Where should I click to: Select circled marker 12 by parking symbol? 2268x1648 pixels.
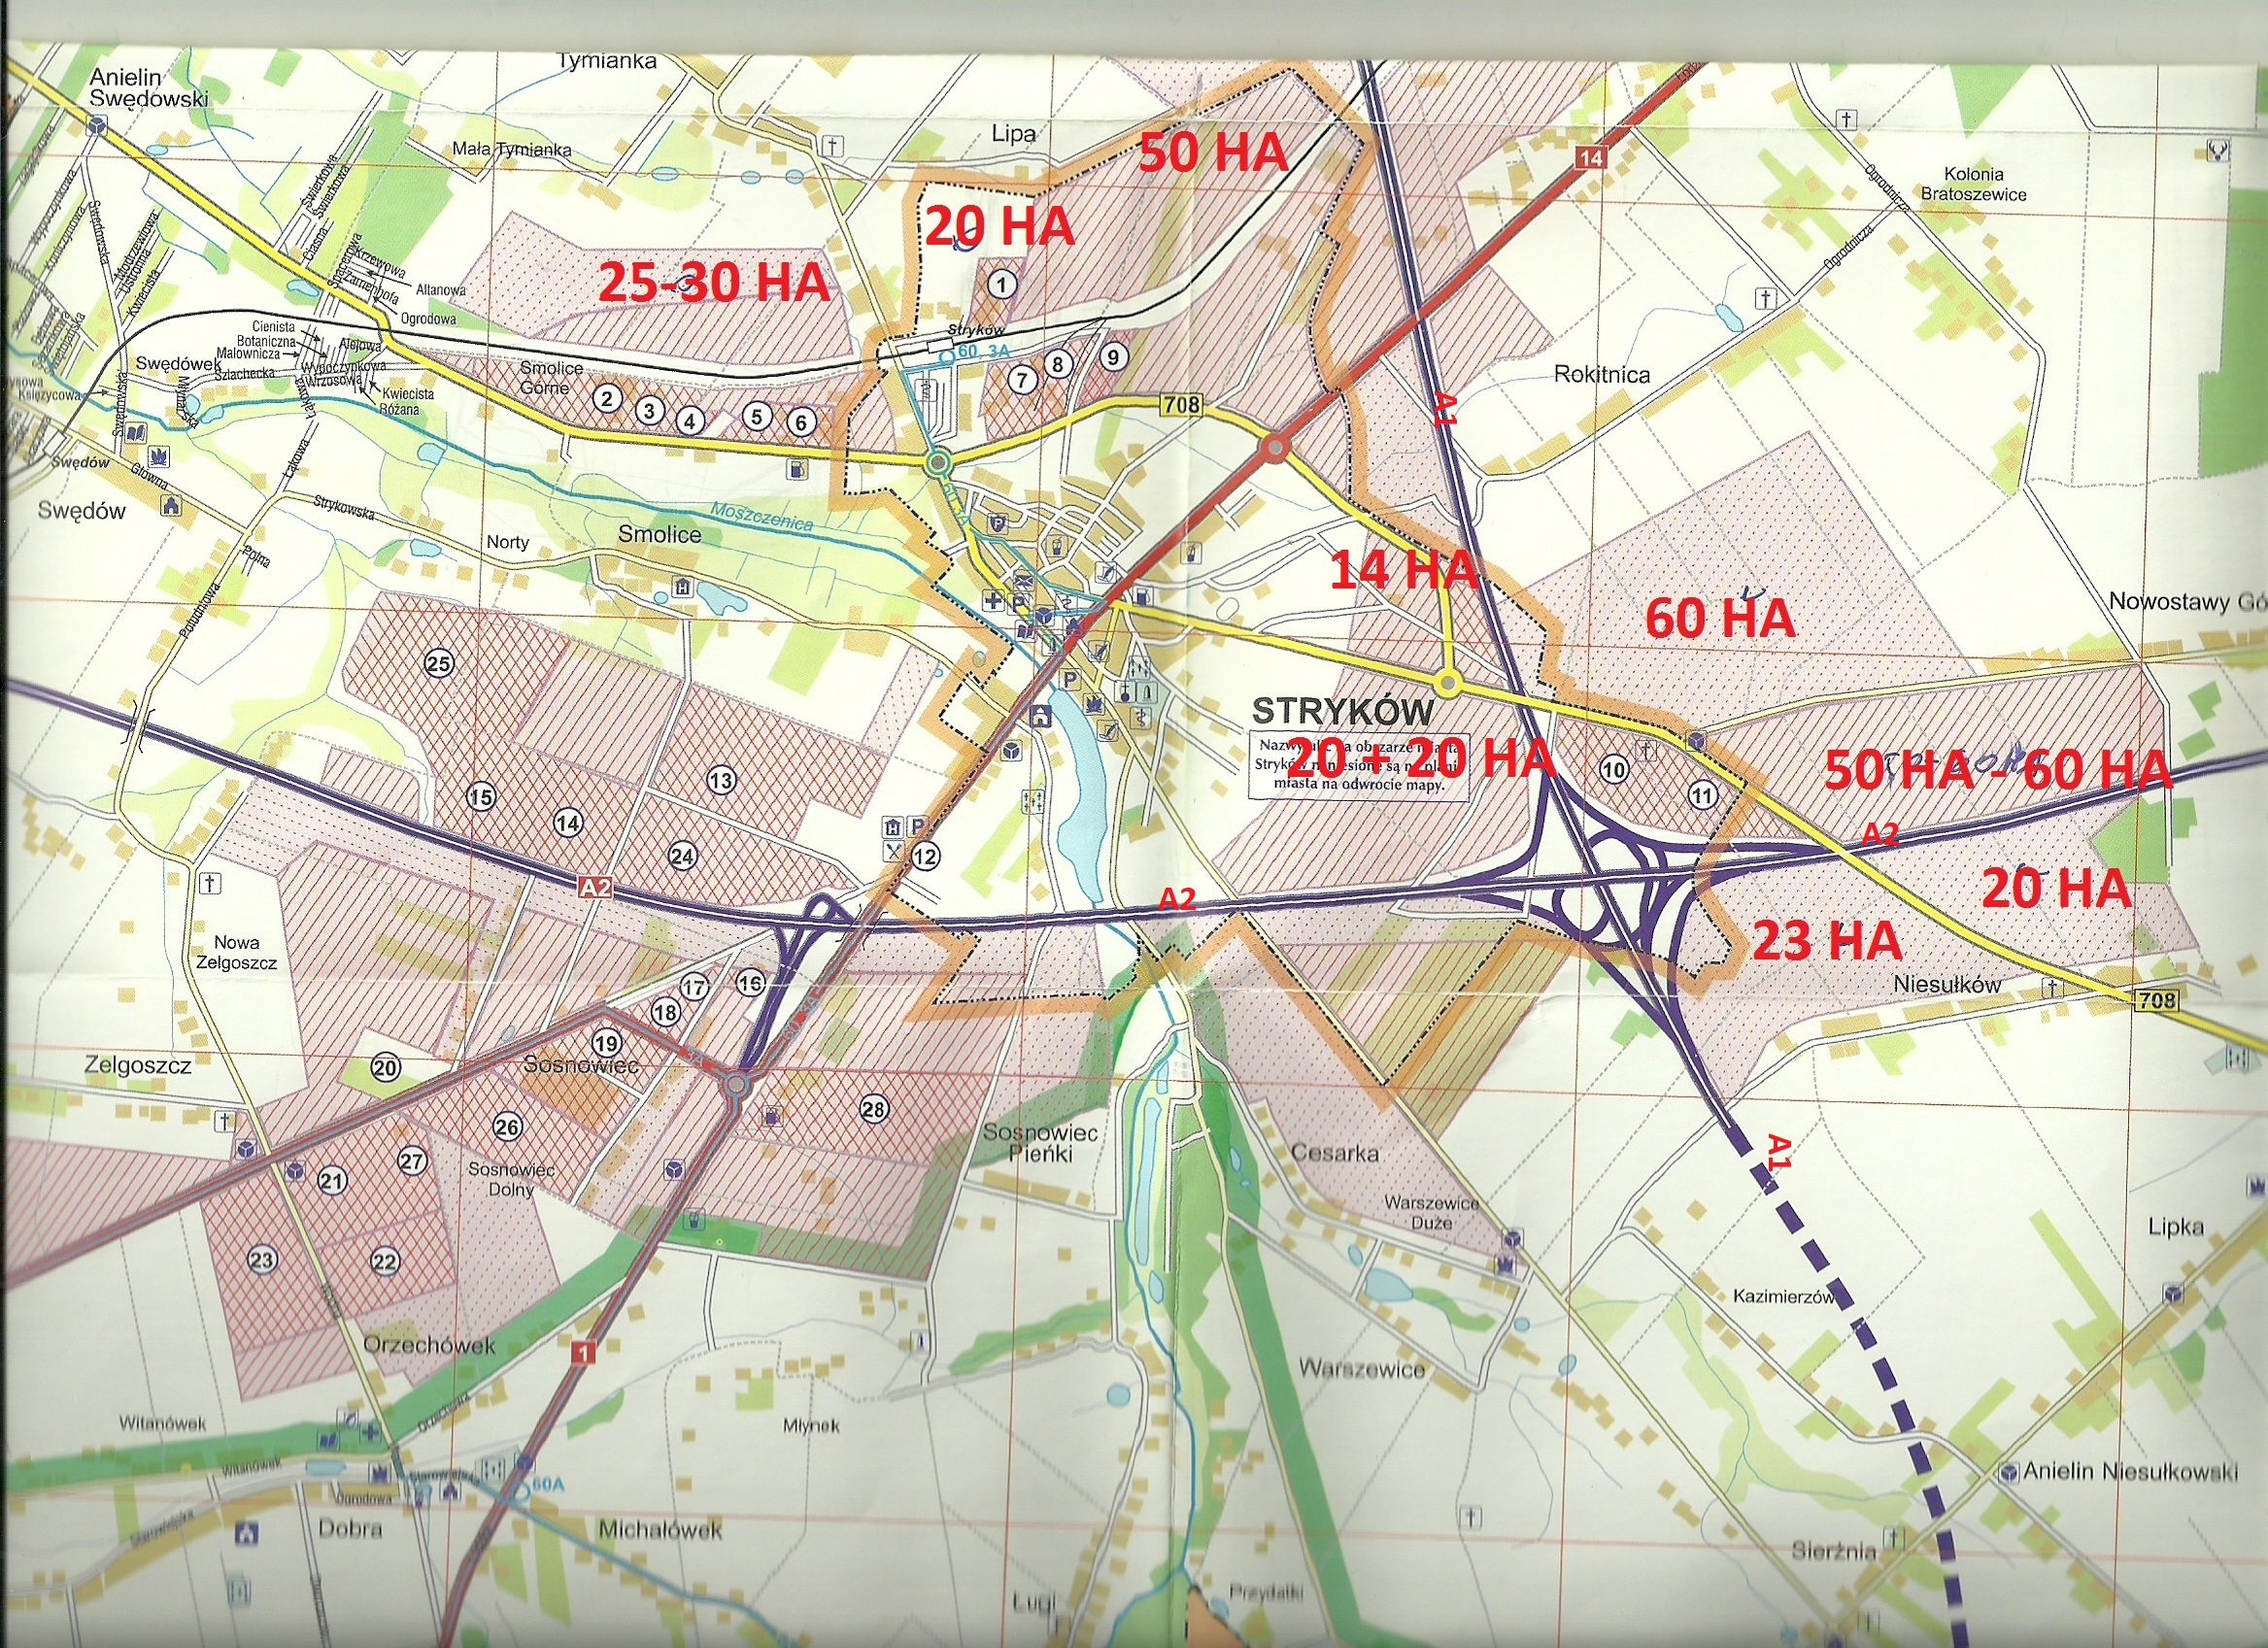[924, 856]
